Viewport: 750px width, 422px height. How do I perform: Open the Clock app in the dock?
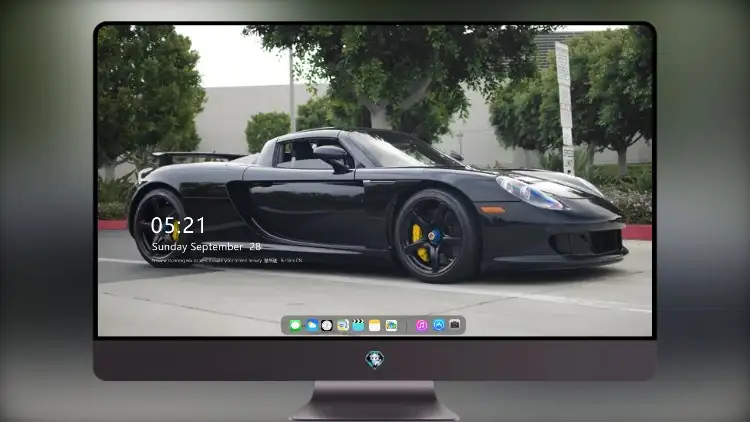(x=327, y=325)
